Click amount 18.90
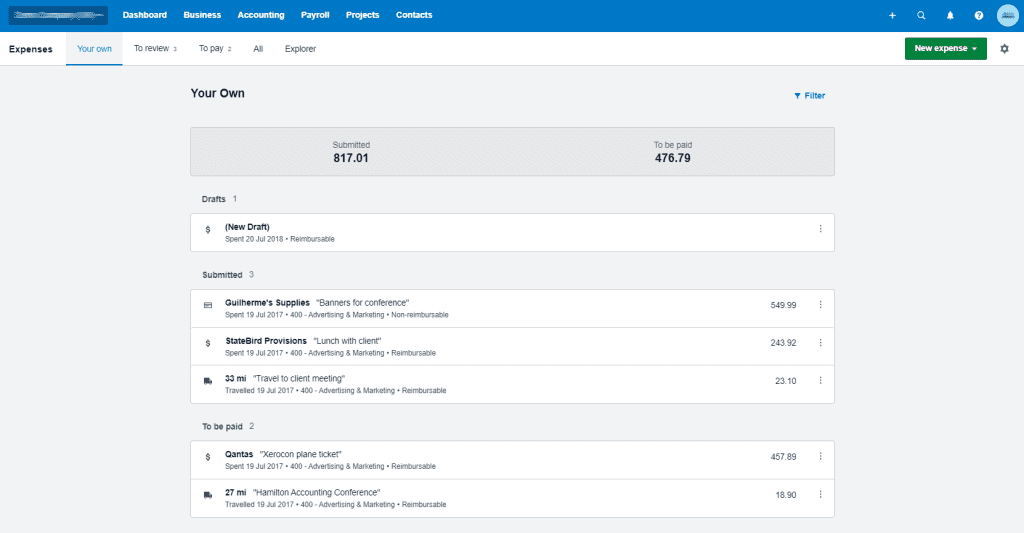 click(786, 495)
